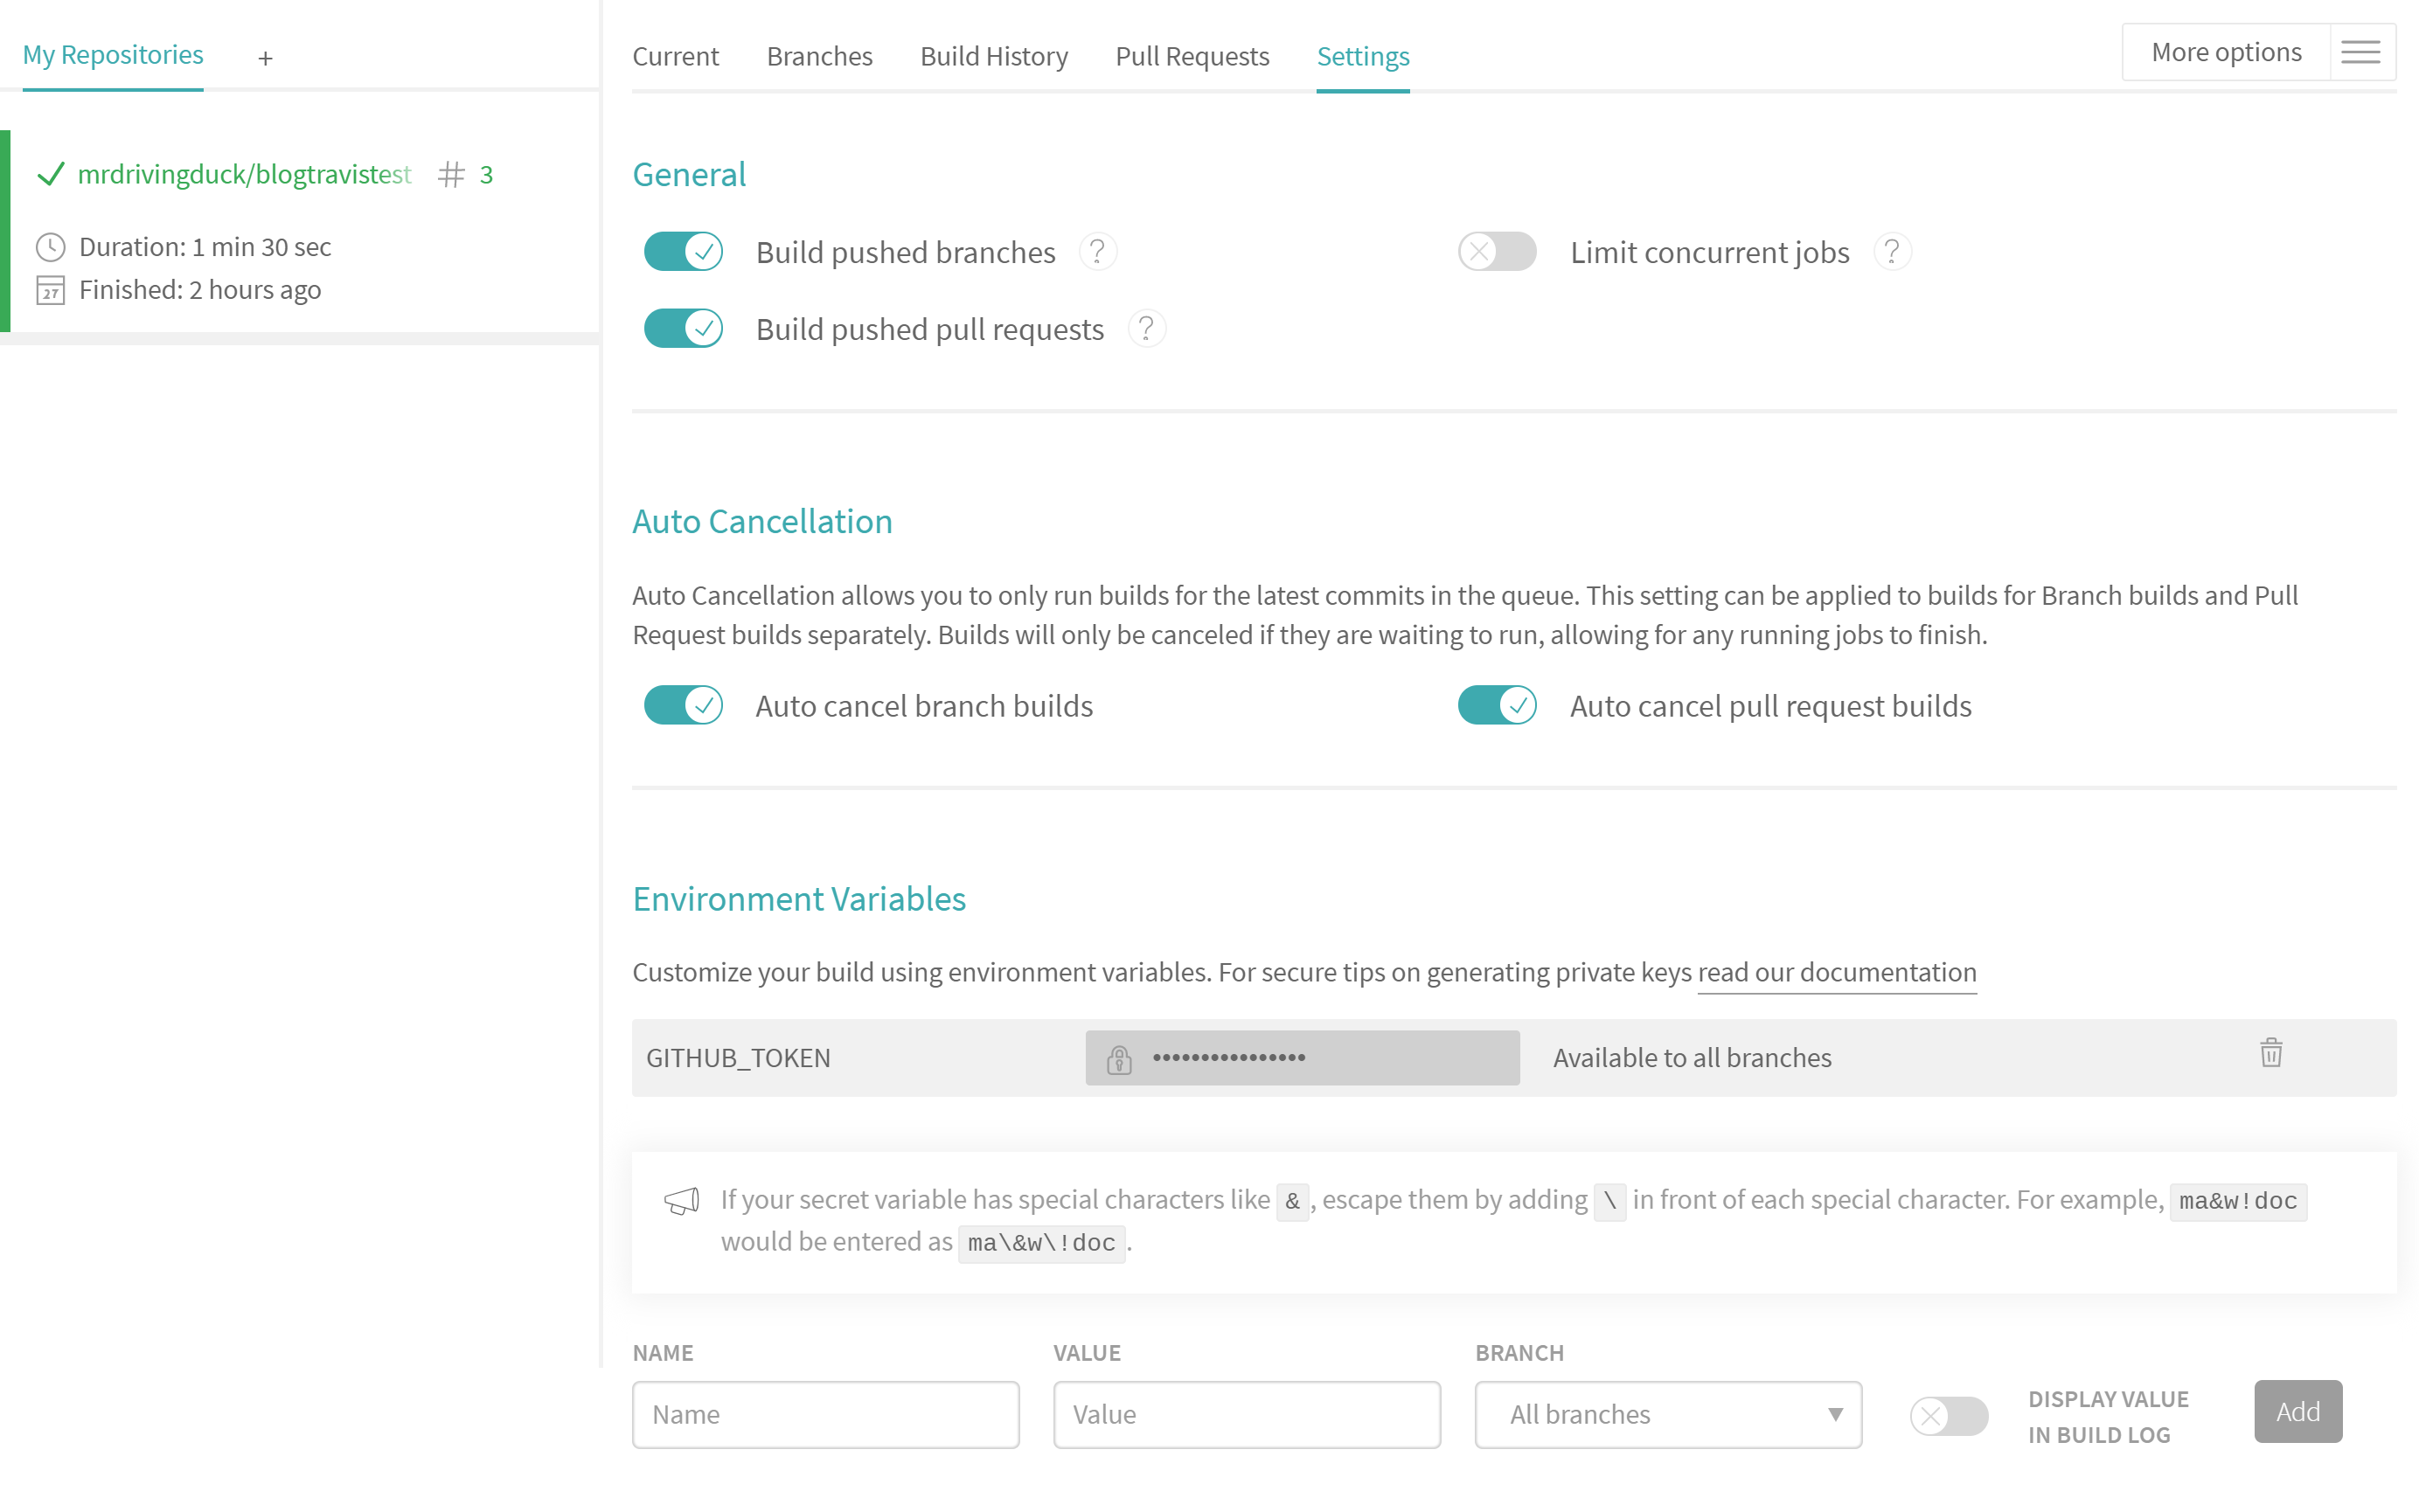Open the read our documentation link
Viewport: 2419px width, 1512px height.
tap(1837, 973)
